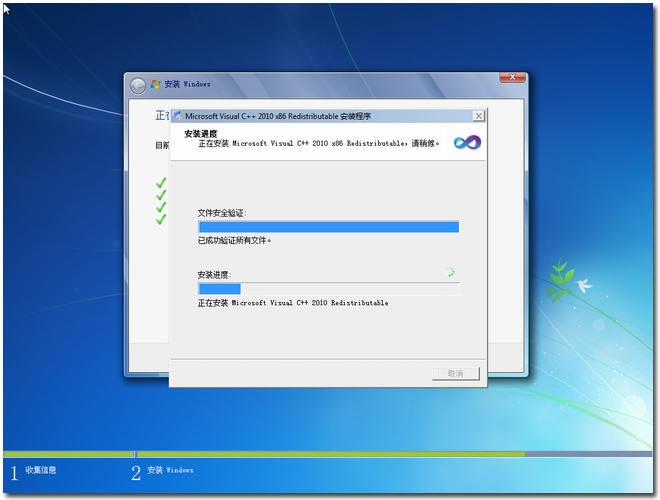Screen dimensions: 660x500
Task: Click step 1 '收集信息' label
Action: pos(41,470)
